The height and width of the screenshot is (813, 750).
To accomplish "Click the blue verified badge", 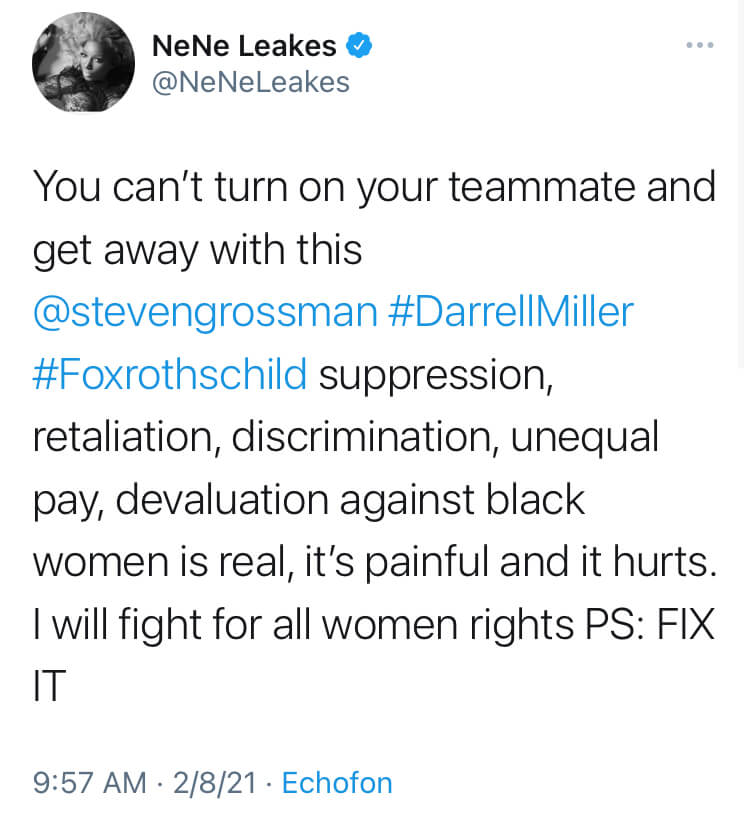I will [359, 45].
